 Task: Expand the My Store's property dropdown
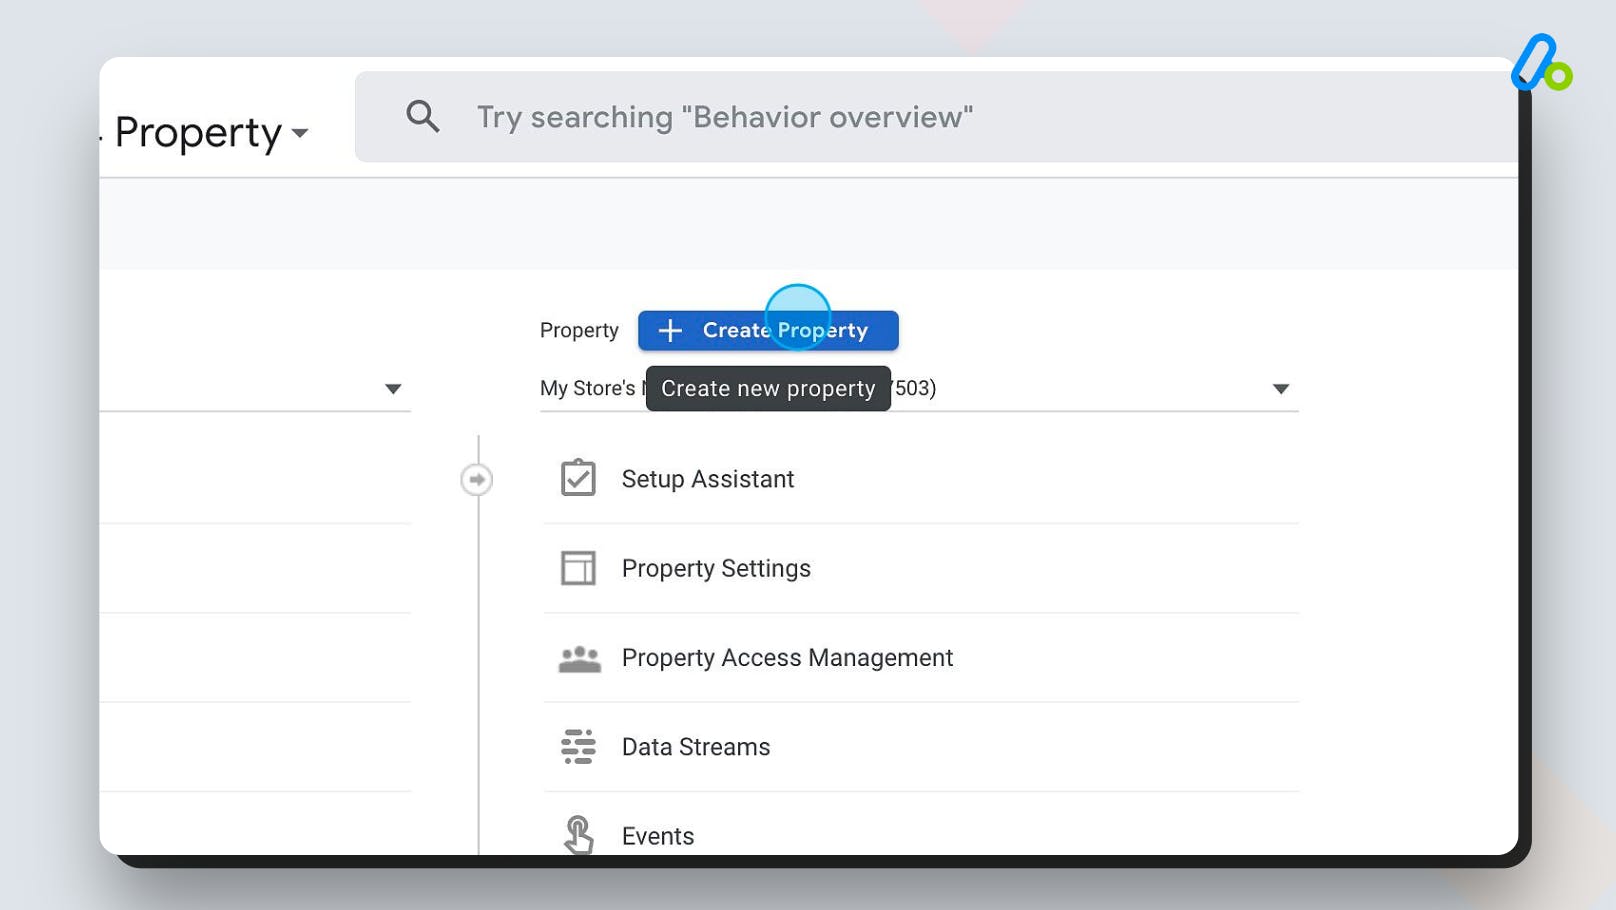click(x=1280, y=389)
